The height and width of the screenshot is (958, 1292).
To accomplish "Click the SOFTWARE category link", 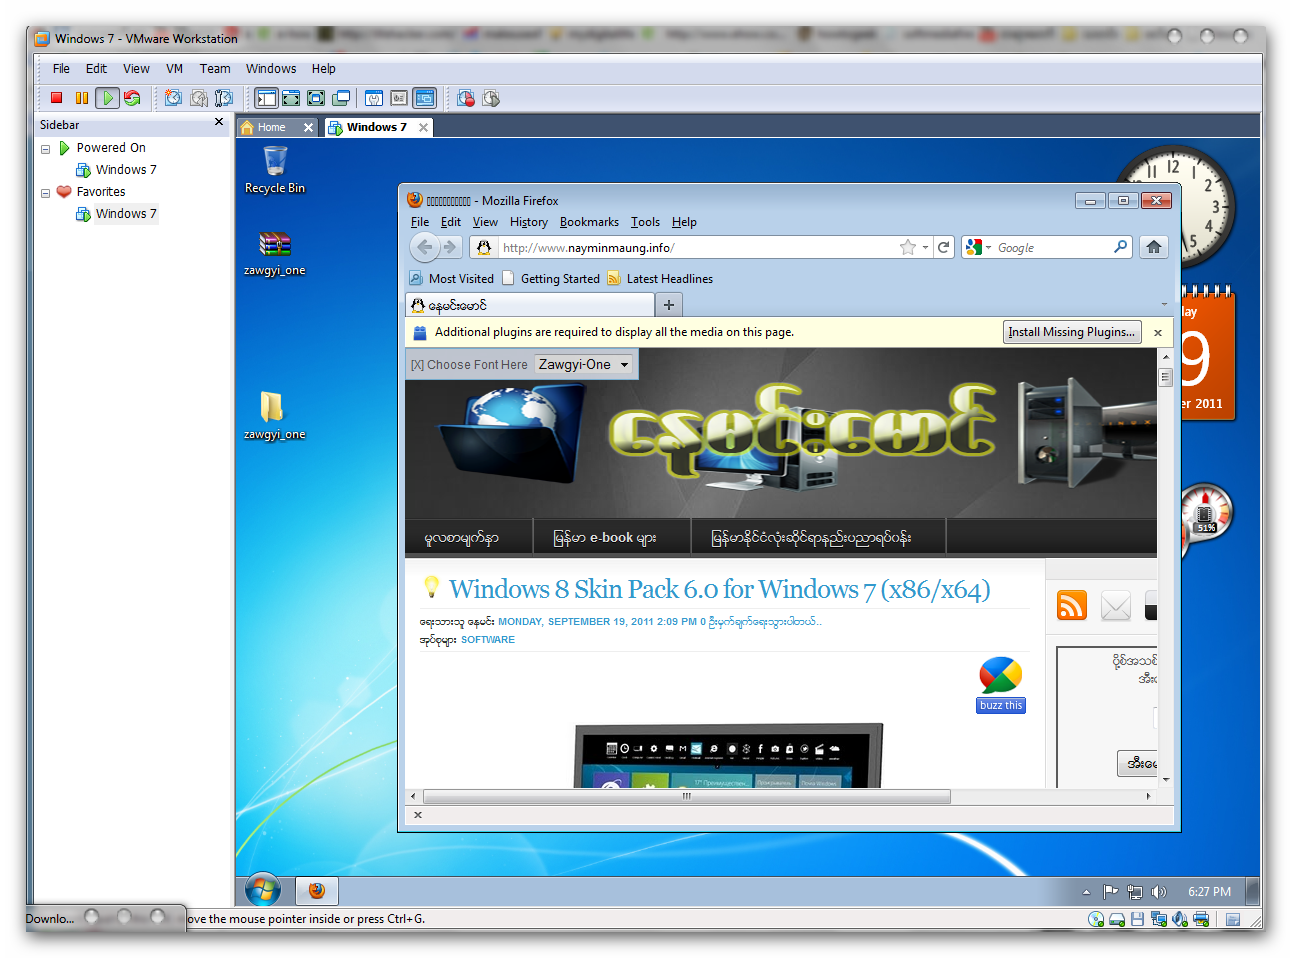I will click(x=488, y=640).
